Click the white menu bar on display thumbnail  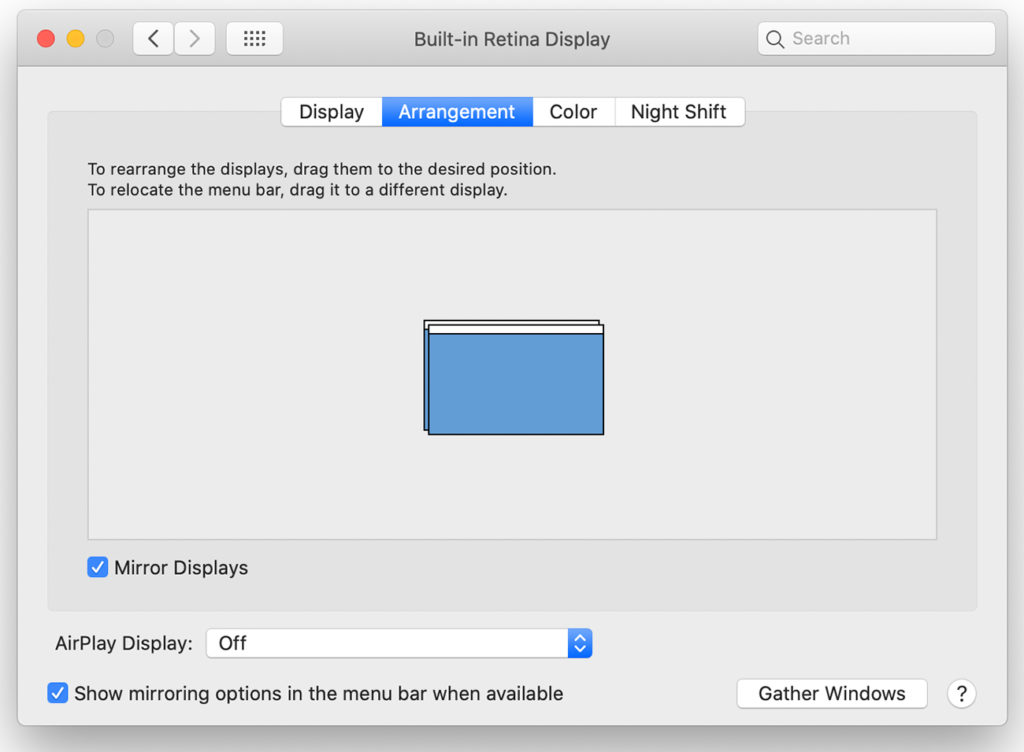[516, 330]
